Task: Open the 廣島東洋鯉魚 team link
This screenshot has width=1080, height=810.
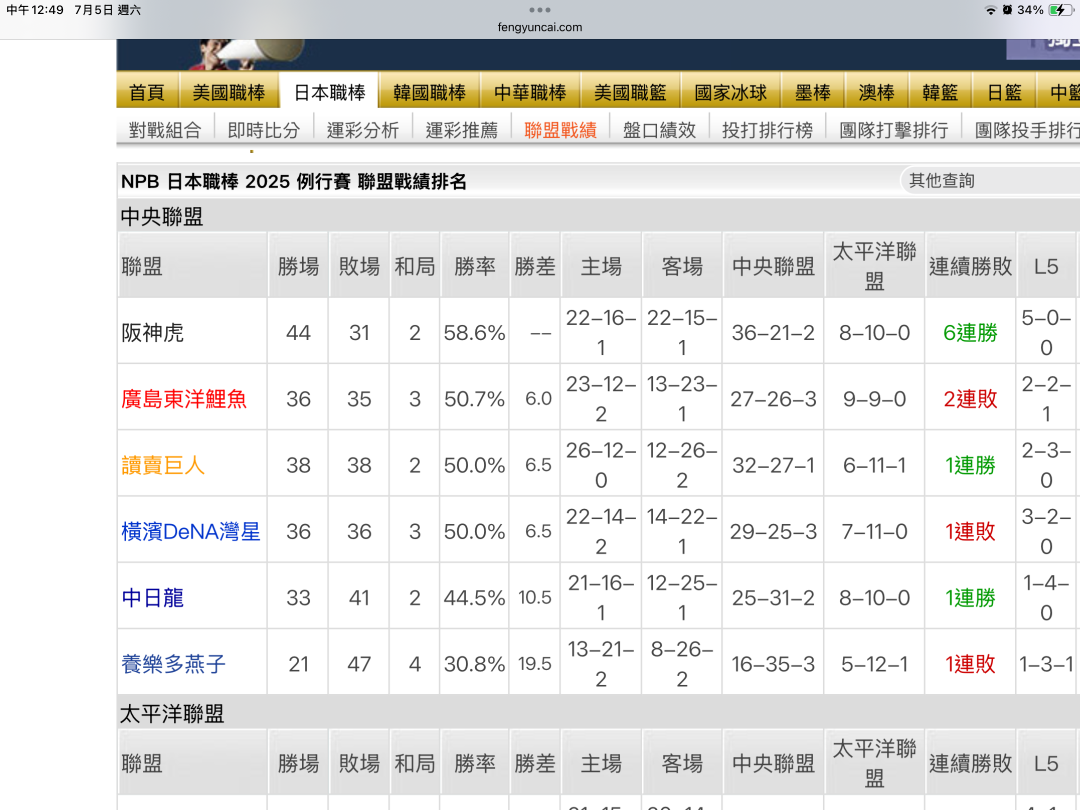Action: pyautogui.click(x=184, y=399)
